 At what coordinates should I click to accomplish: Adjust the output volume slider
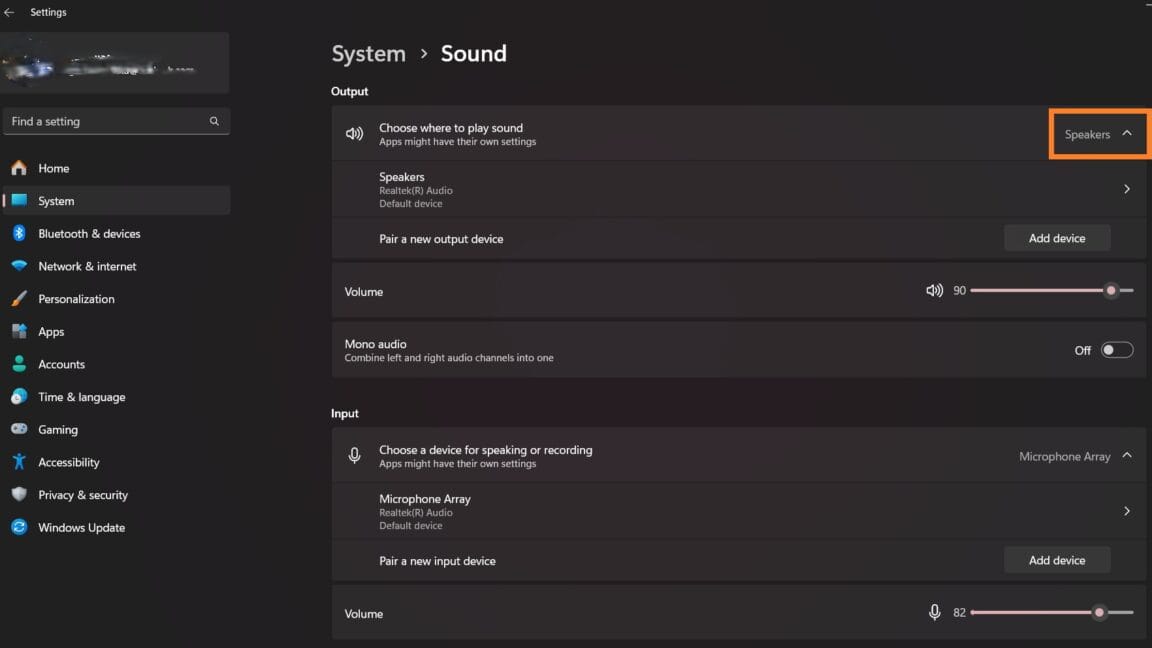(x=1051, y=291)
